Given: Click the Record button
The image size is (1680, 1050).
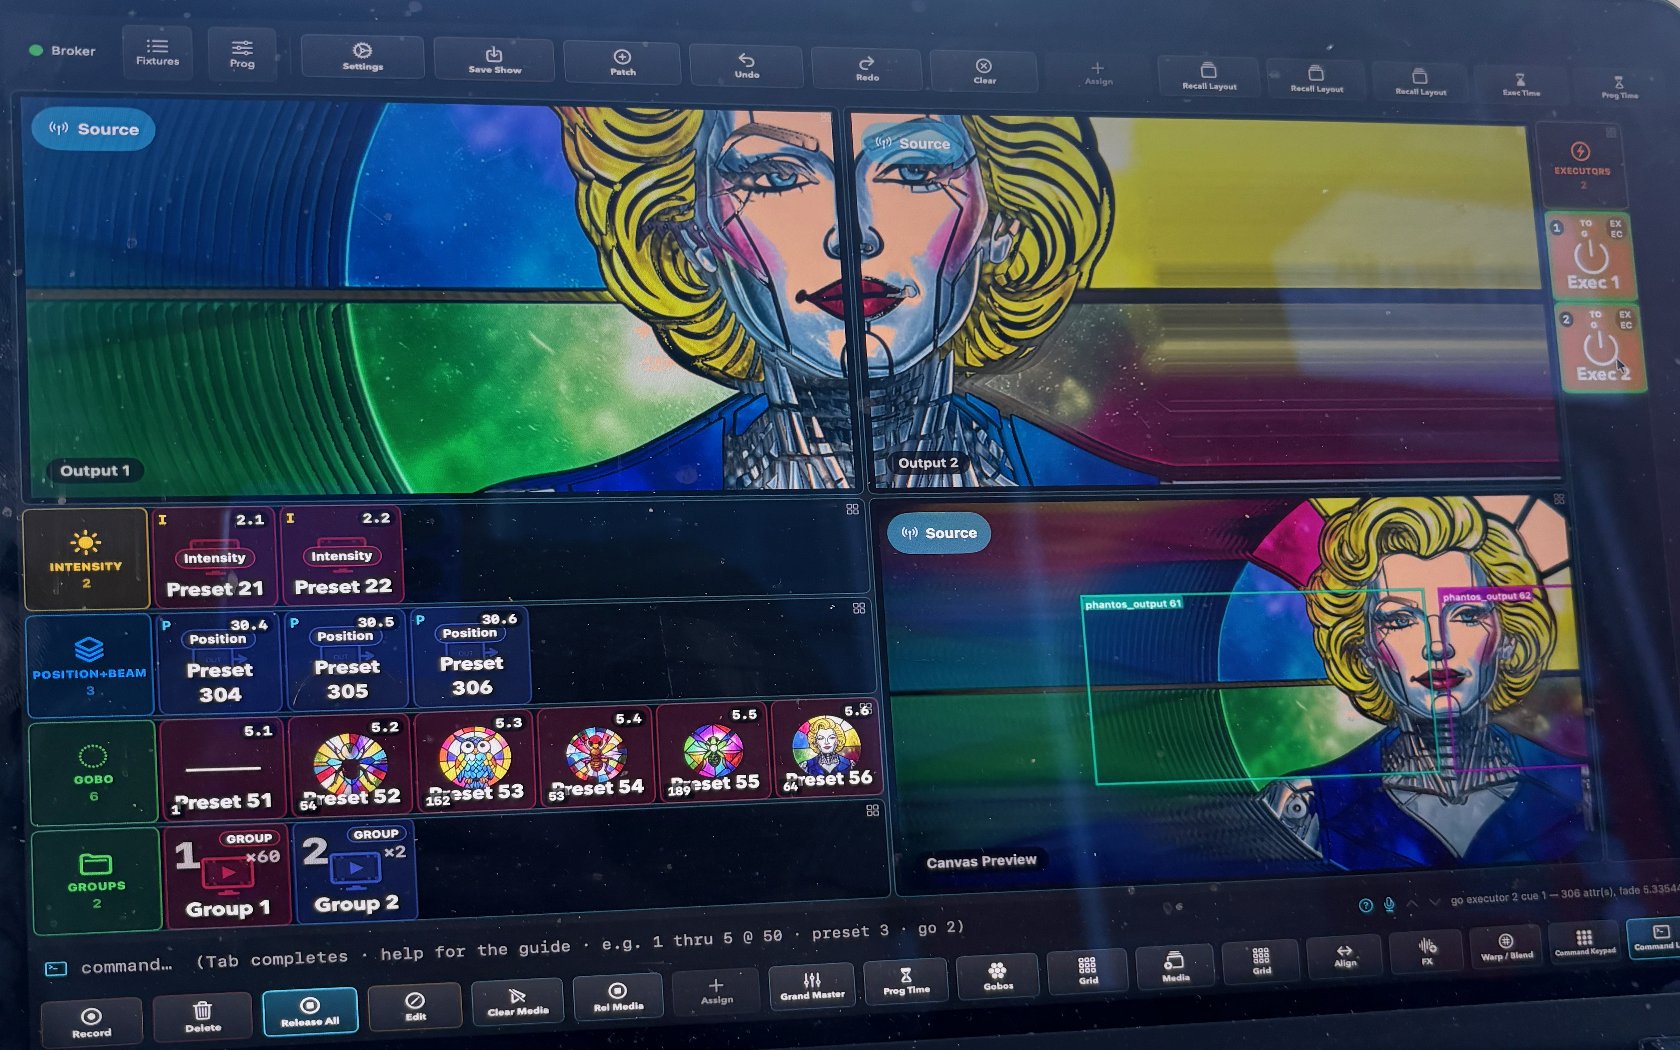Looking at the screenshot, I should (x=91, y=1023).
